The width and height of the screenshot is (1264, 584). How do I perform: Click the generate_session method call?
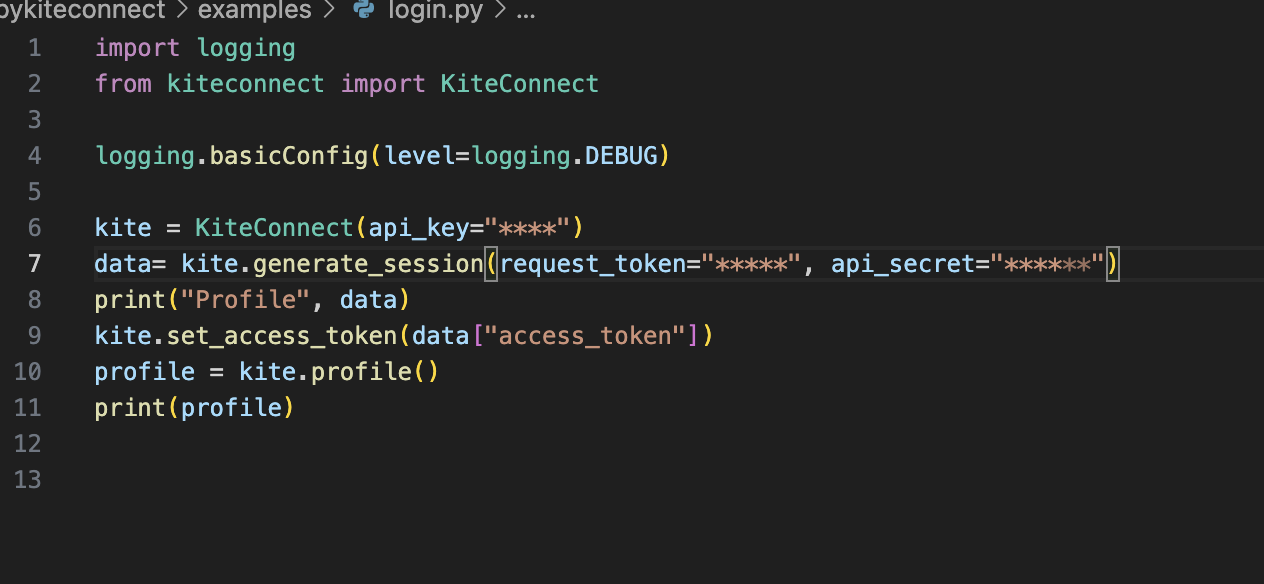pos(368,264)
